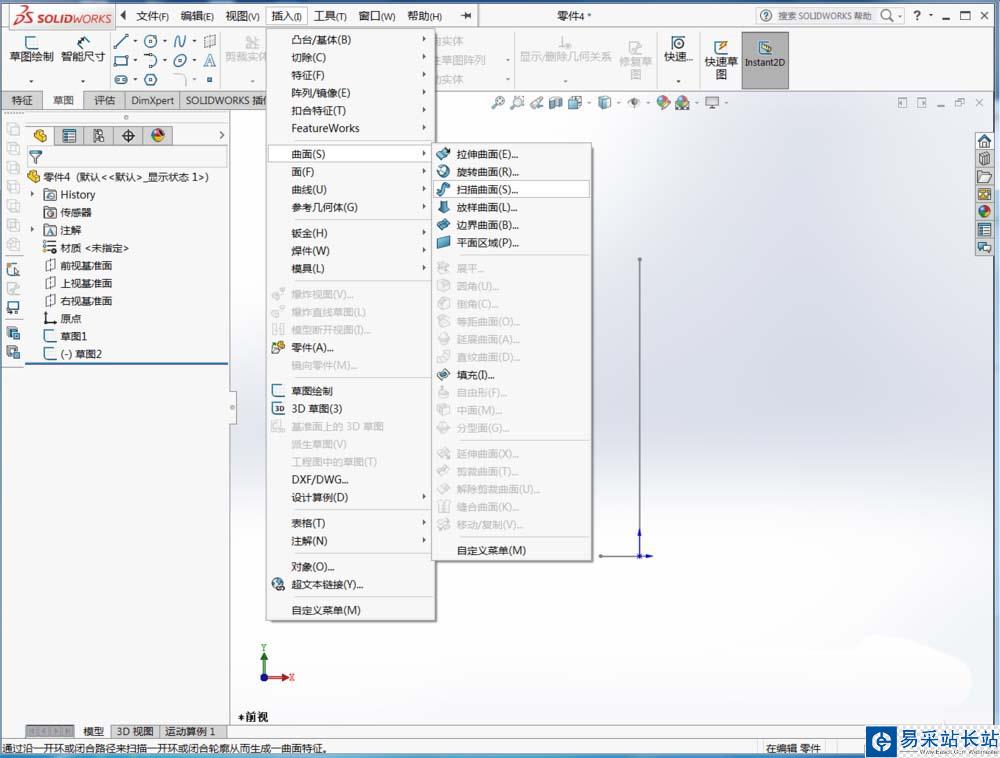Open the 文件(F) menu

tap(152, 16)
